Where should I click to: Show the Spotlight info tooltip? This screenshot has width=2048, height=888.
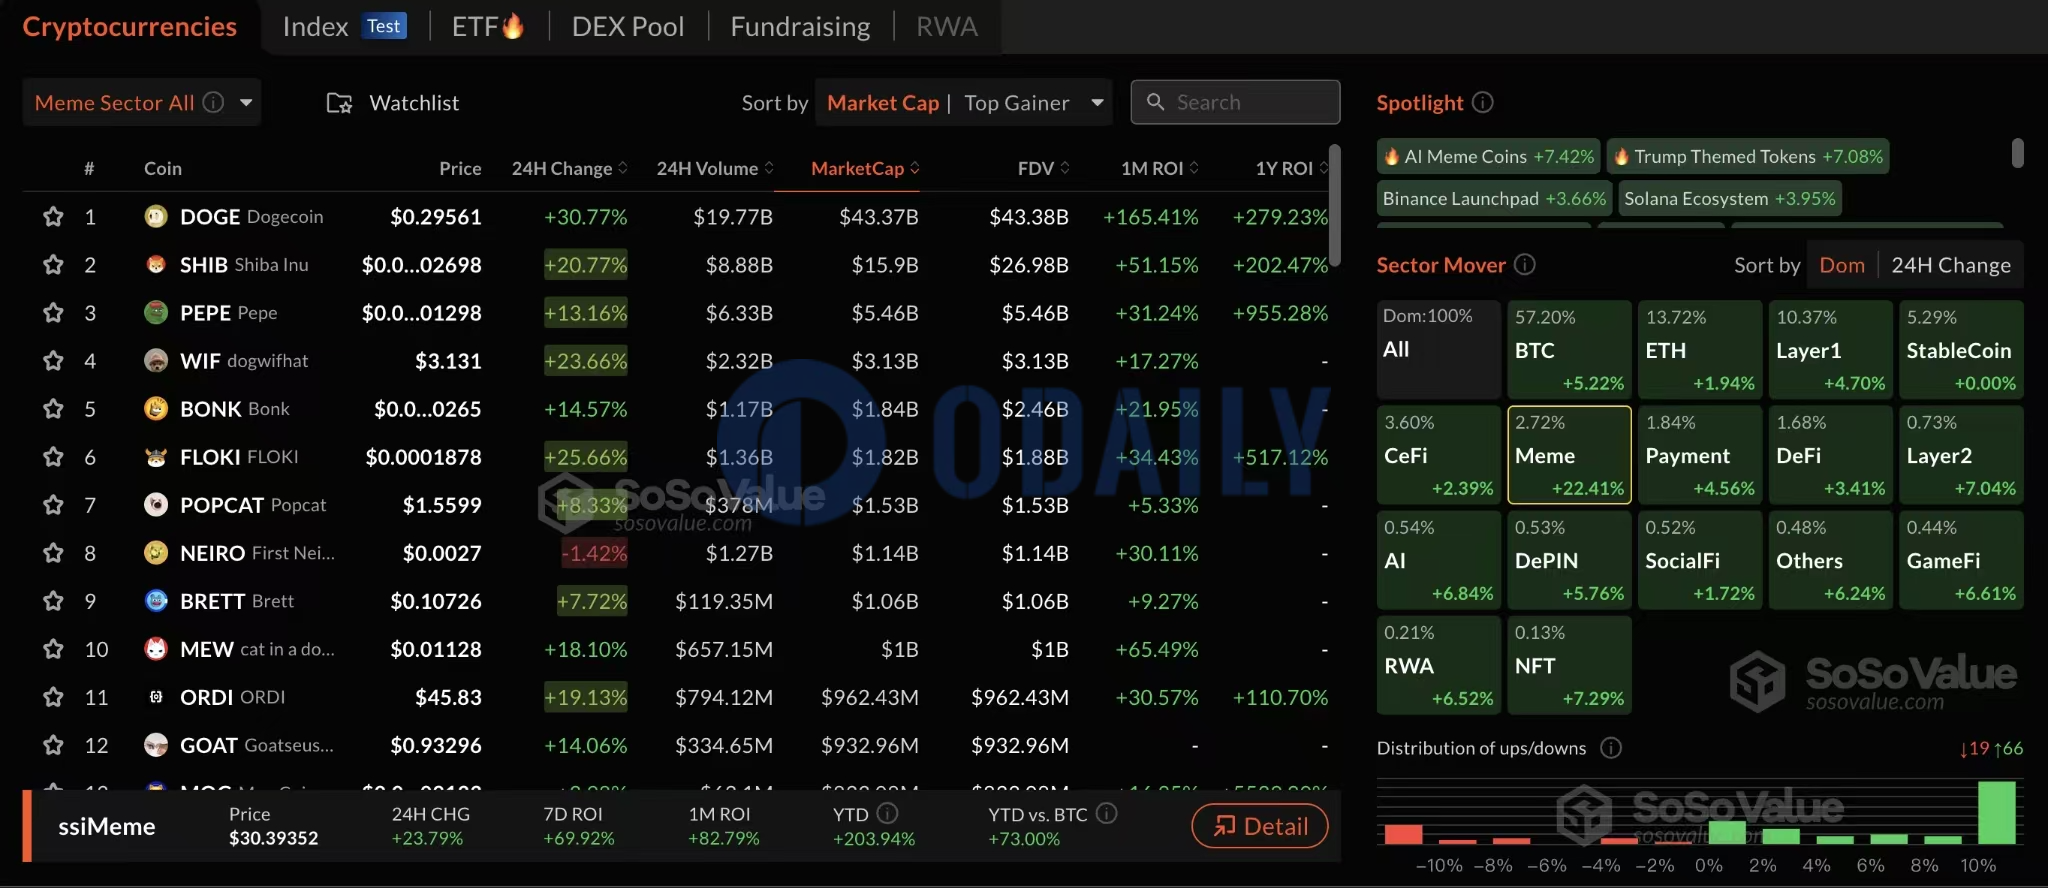(1484, 102)
